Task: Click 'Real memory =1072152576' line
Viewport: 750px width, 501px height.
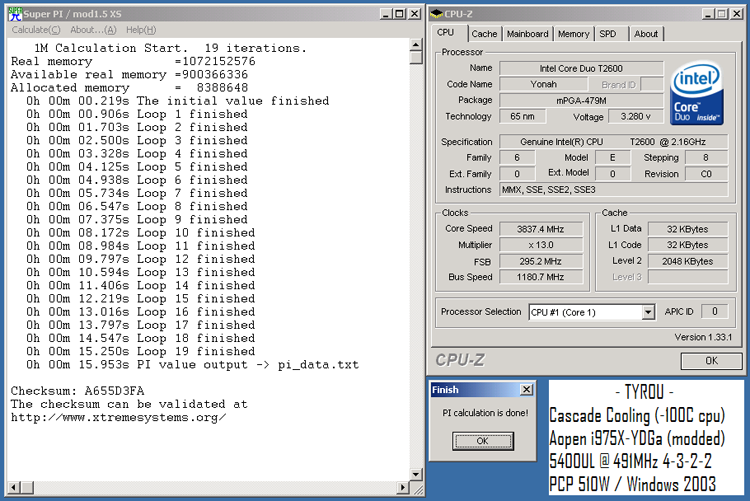Action: click(133, 61)
